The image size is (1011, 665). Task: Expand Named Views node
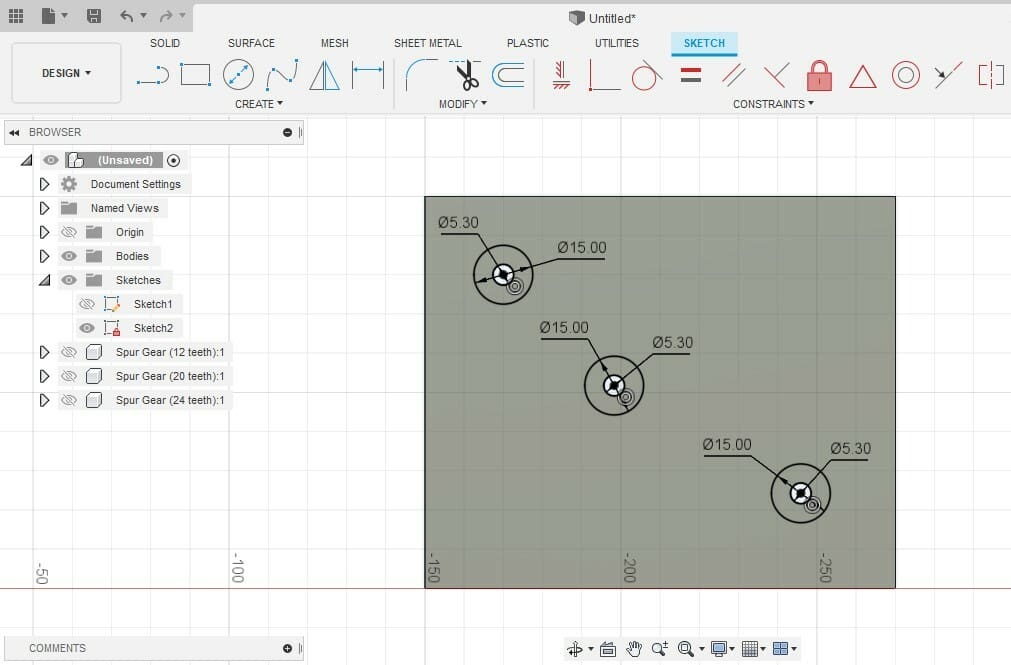pyautogui.click(x=44, y=208)
